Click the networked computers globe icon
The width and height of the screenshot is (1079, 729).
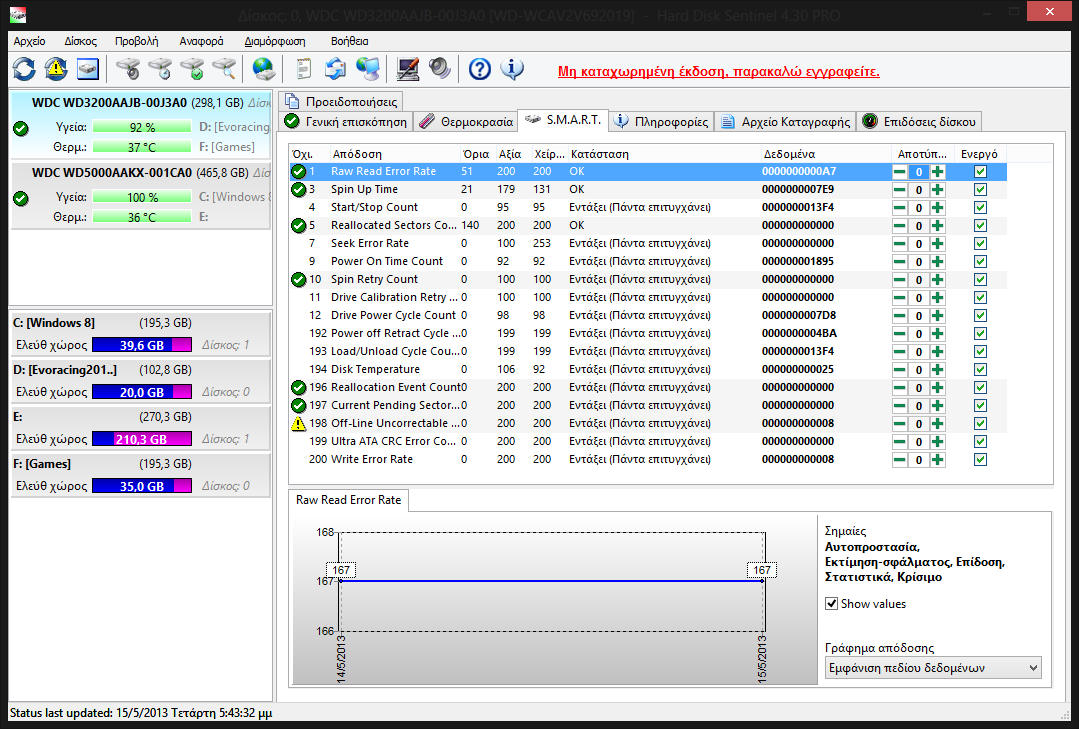click(x=368, y=69)
